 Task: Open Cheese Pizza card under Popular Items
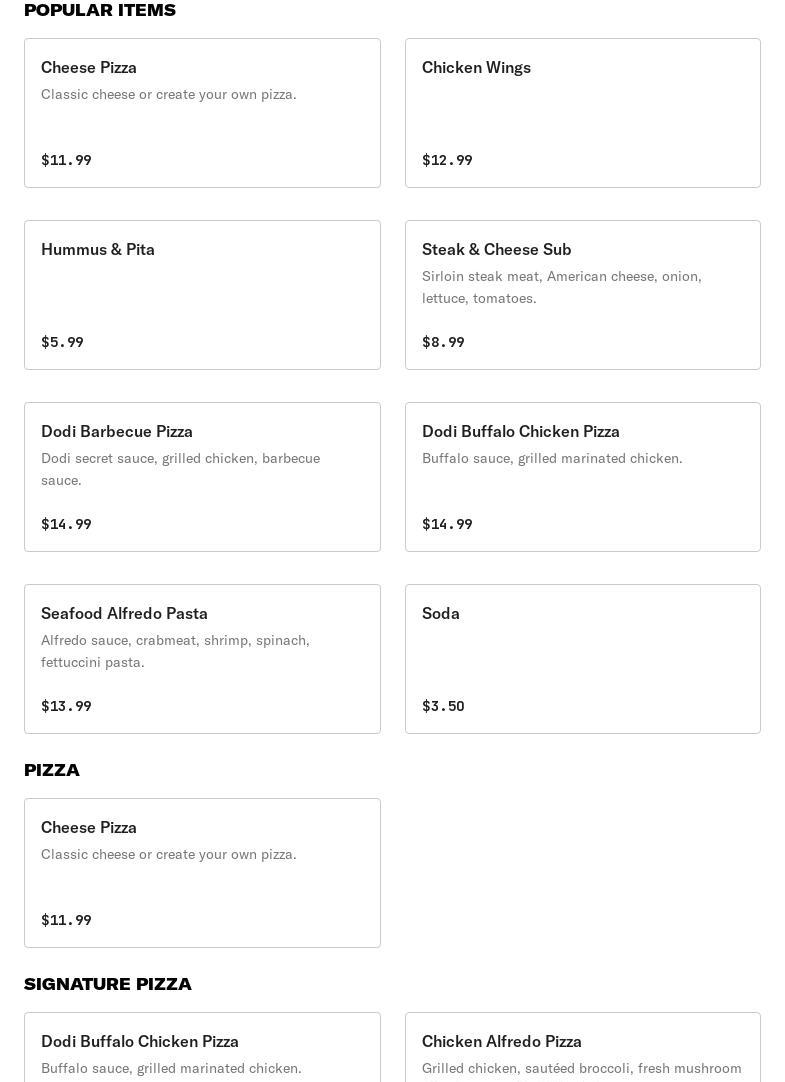click(x=202, y=113)
